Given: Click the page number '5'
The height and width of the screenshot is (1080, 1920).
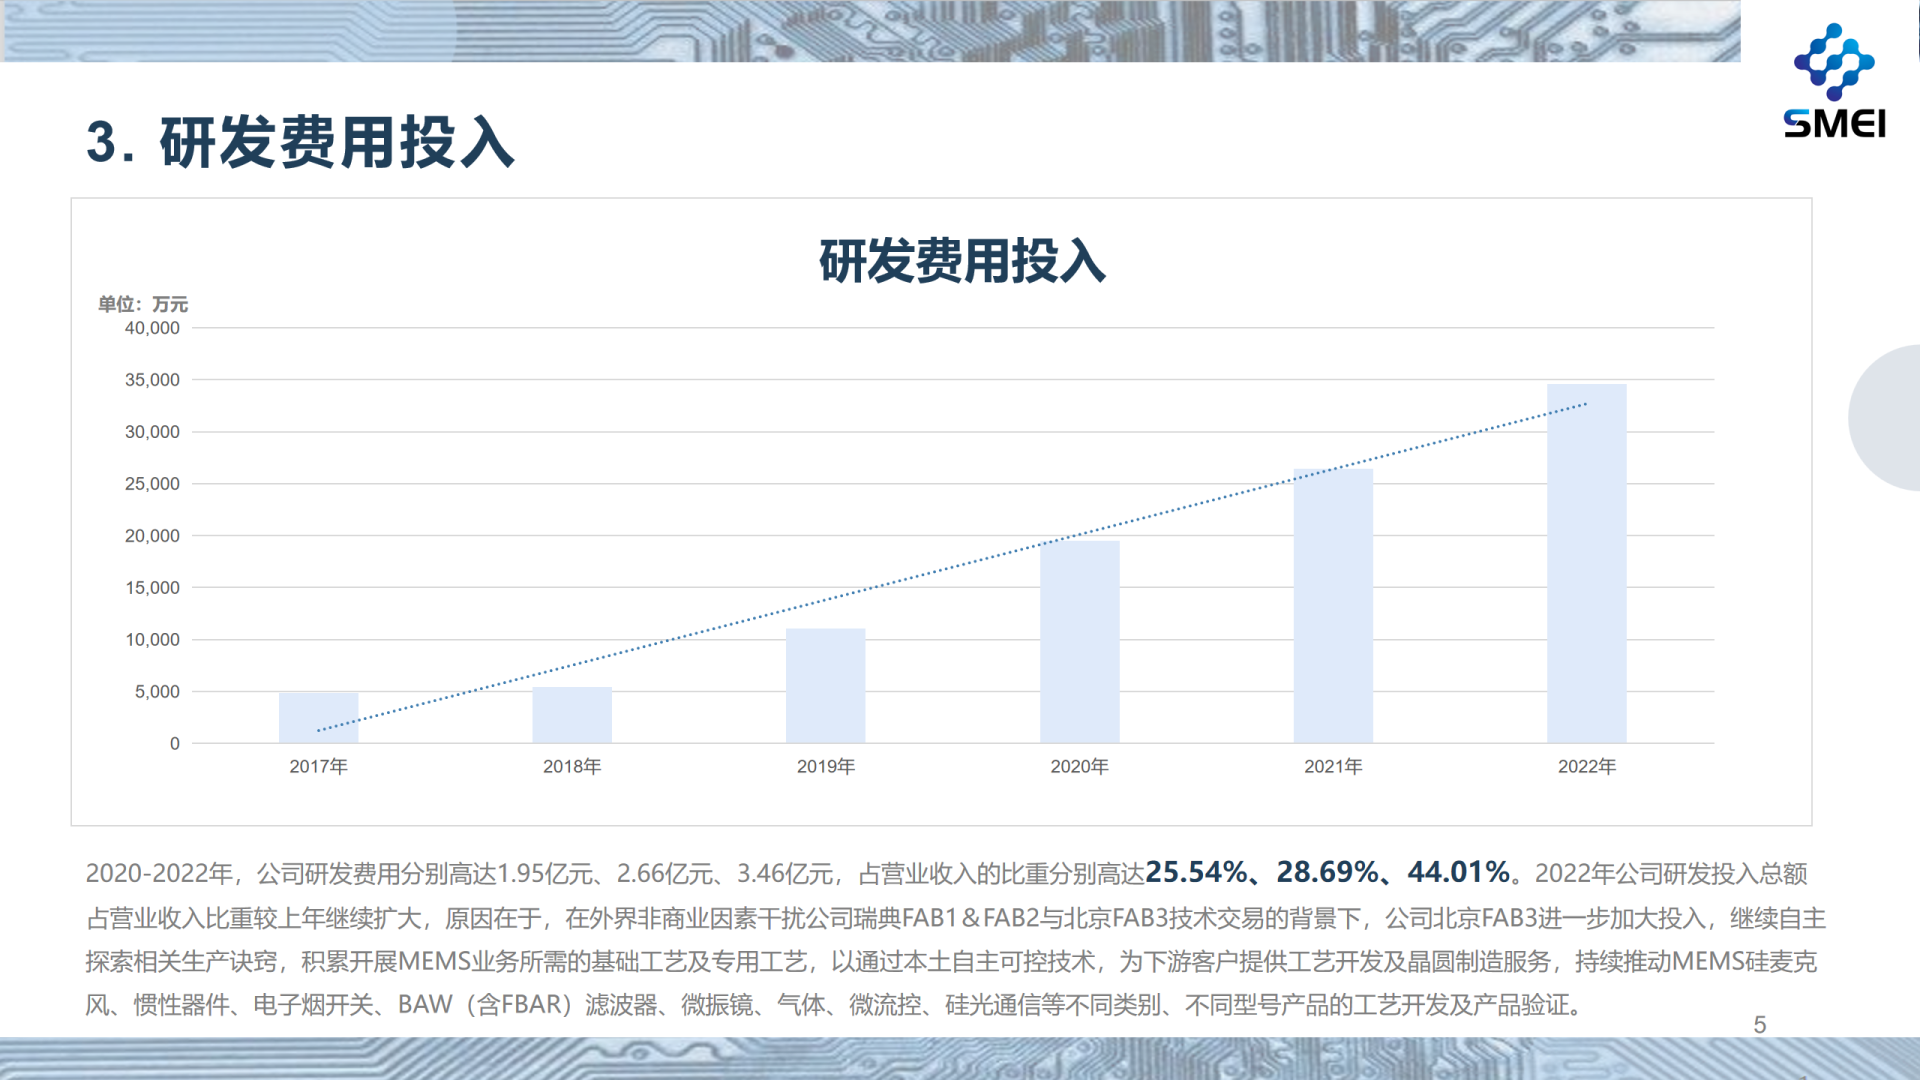Looking at the screenshot, I should [1760, 1025].
